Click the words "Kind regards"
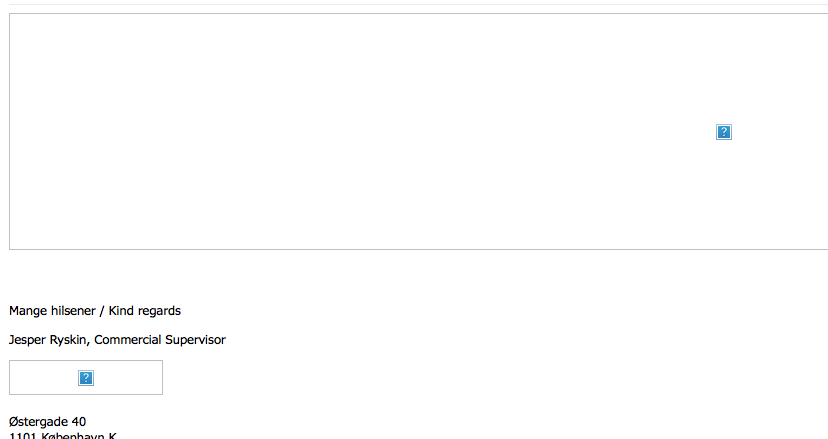The width and height of the screenshot is (828, 439). [x=145, y=311]
